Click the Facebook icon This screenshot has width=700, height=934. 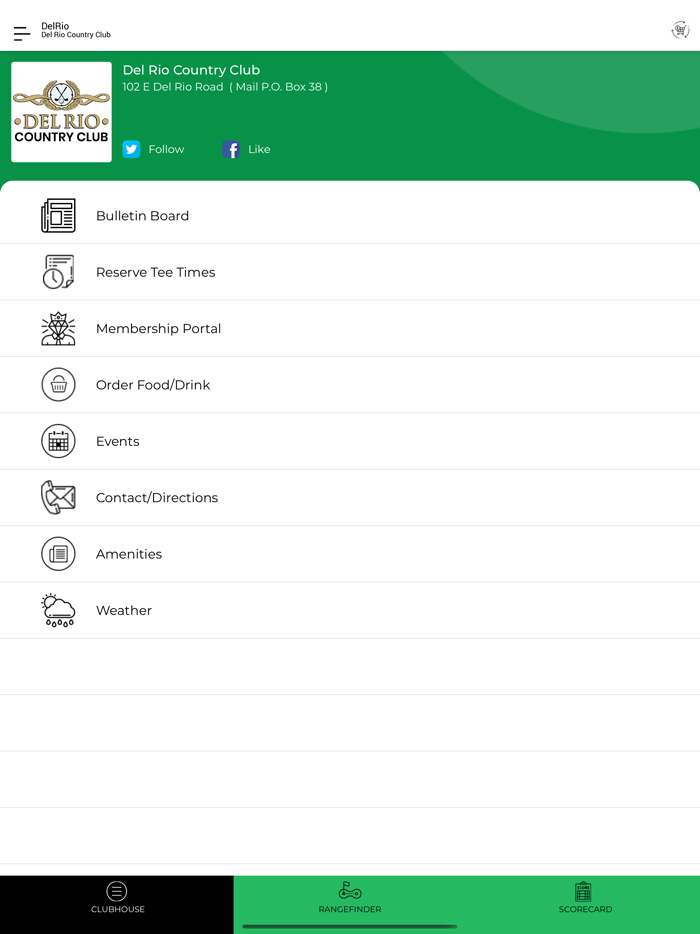(x=231, y=149)
